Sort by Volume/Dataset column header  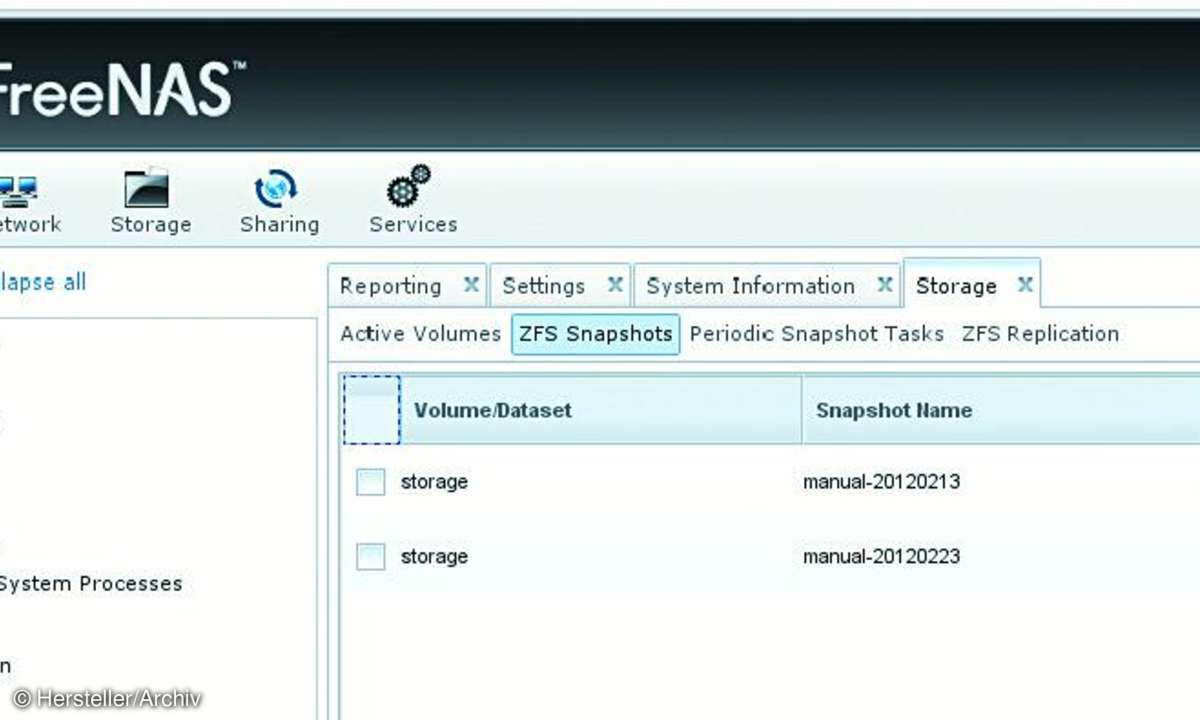(x=600, y=410)
